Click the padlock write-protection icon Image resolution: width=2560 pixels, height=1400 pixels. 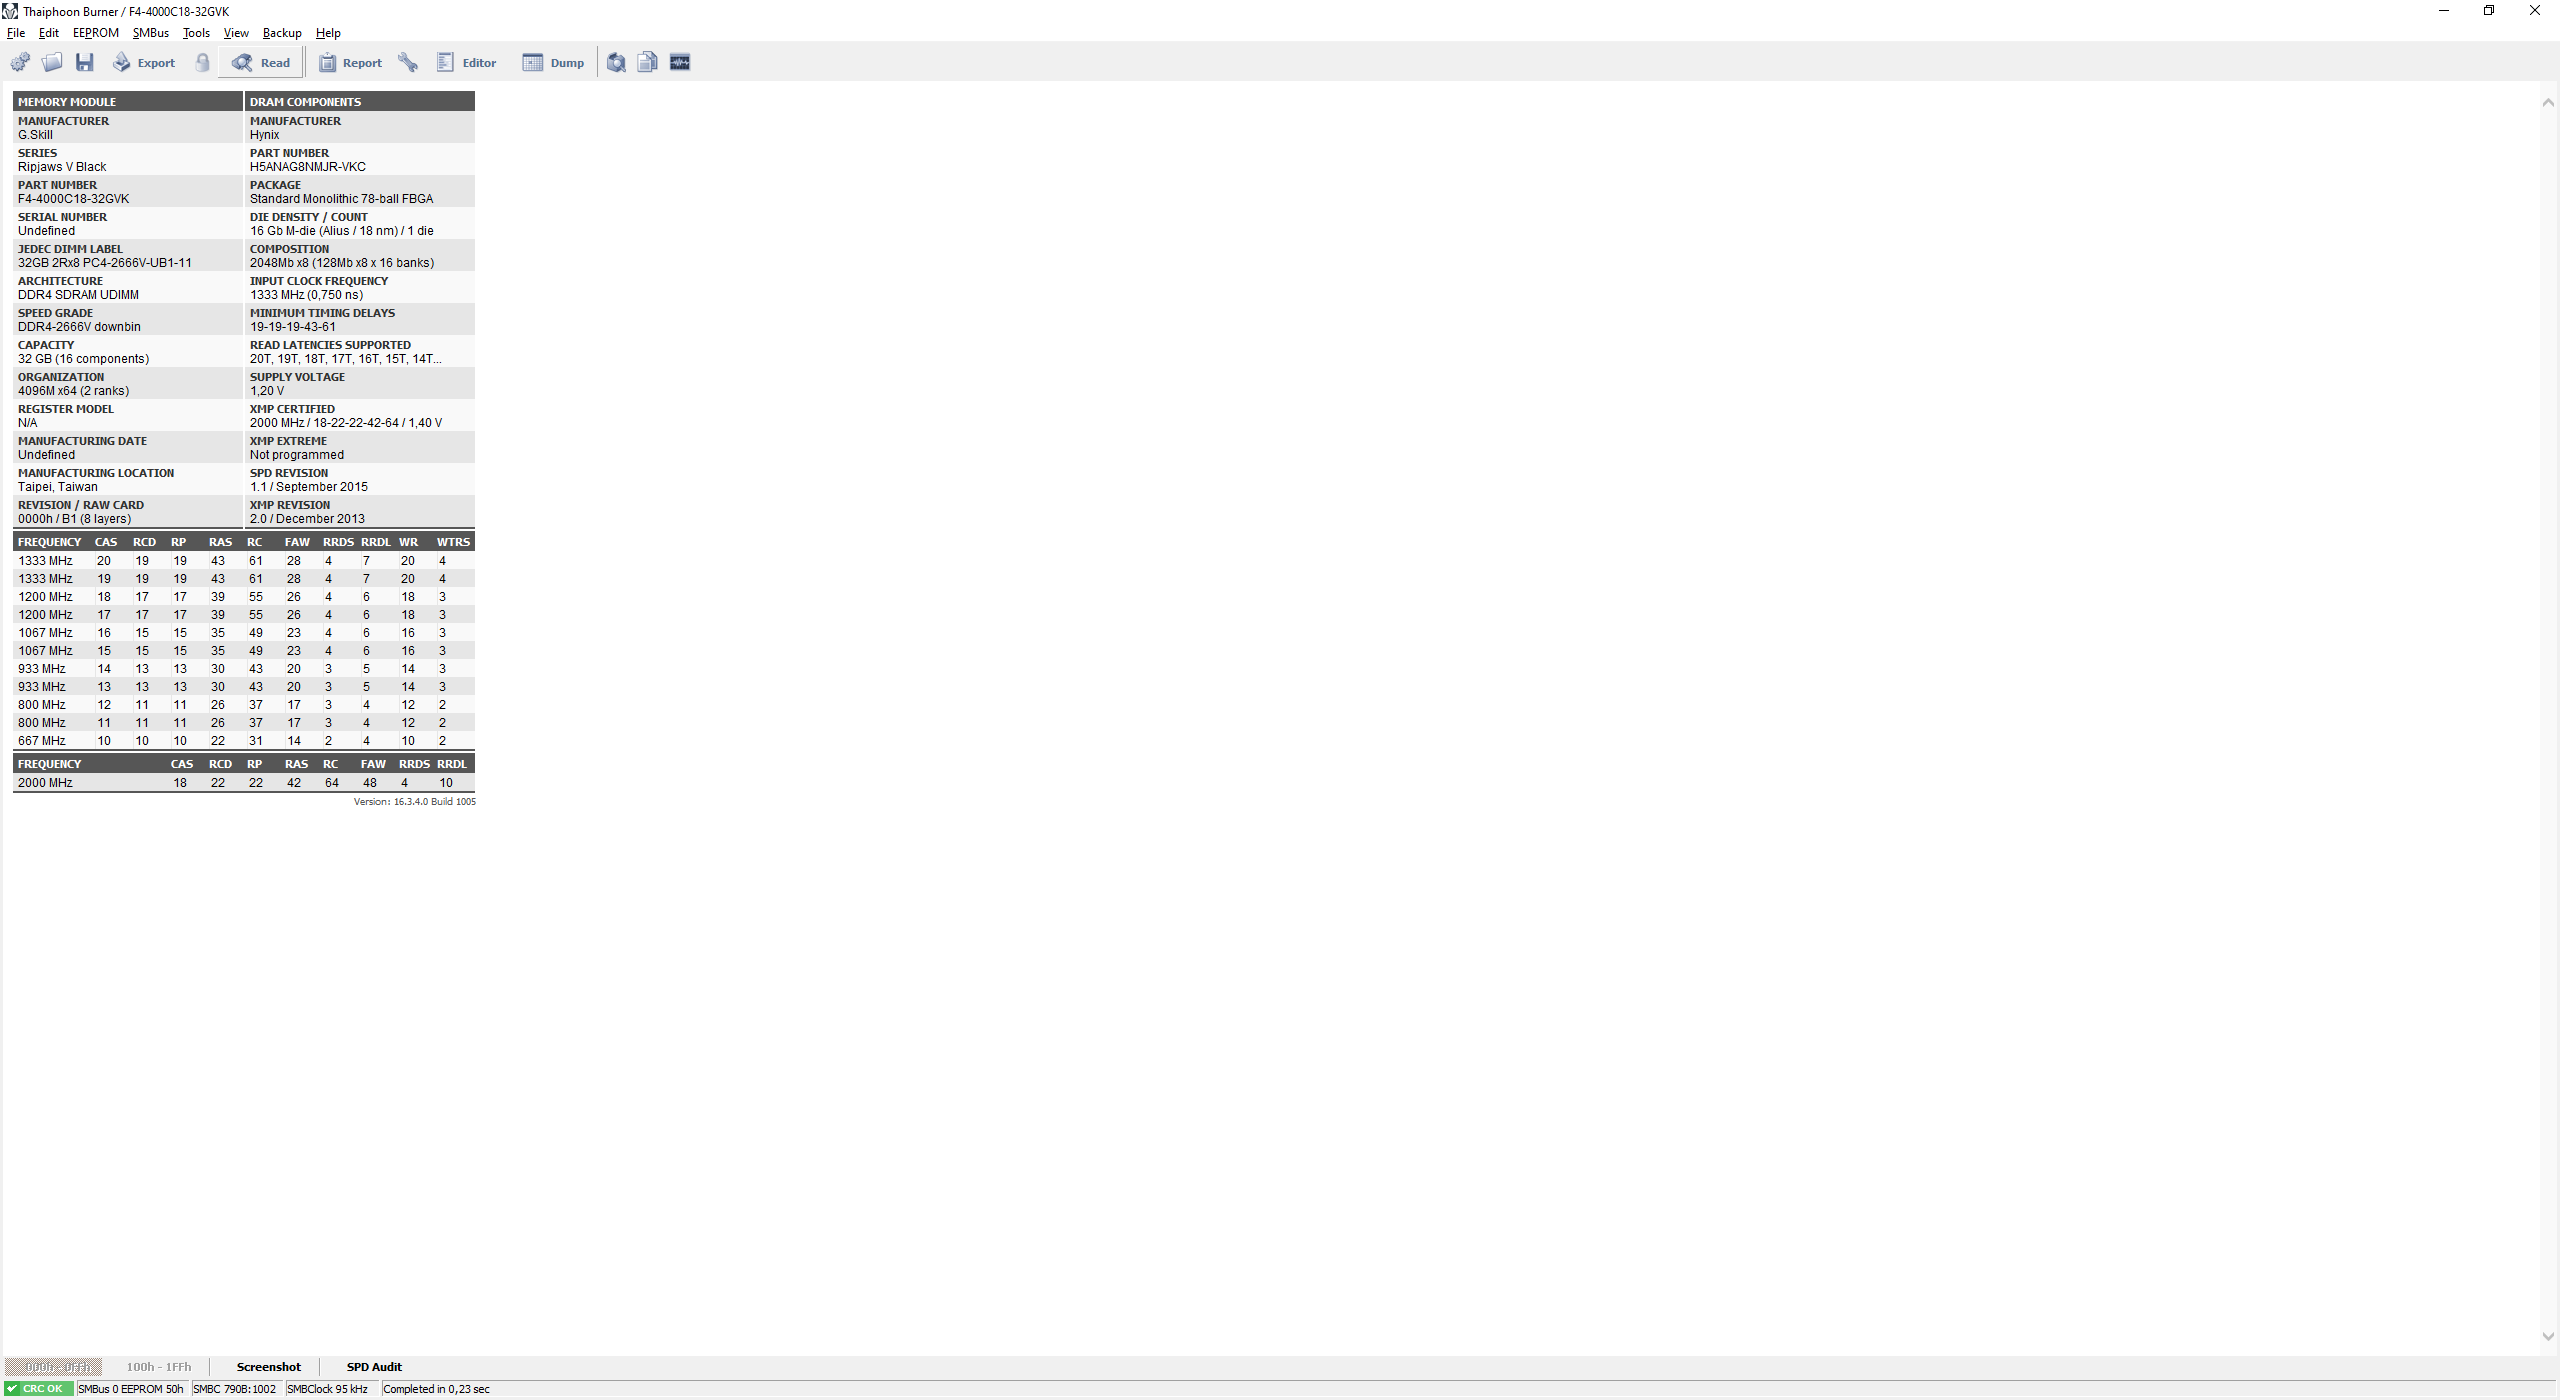(x=203, y=63)
